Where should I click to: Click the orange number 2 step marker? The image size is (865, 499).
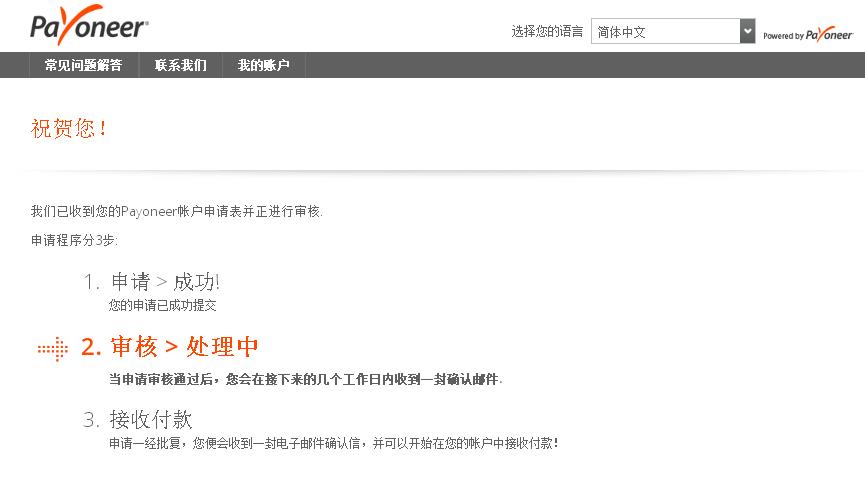[x=91, y=347]
